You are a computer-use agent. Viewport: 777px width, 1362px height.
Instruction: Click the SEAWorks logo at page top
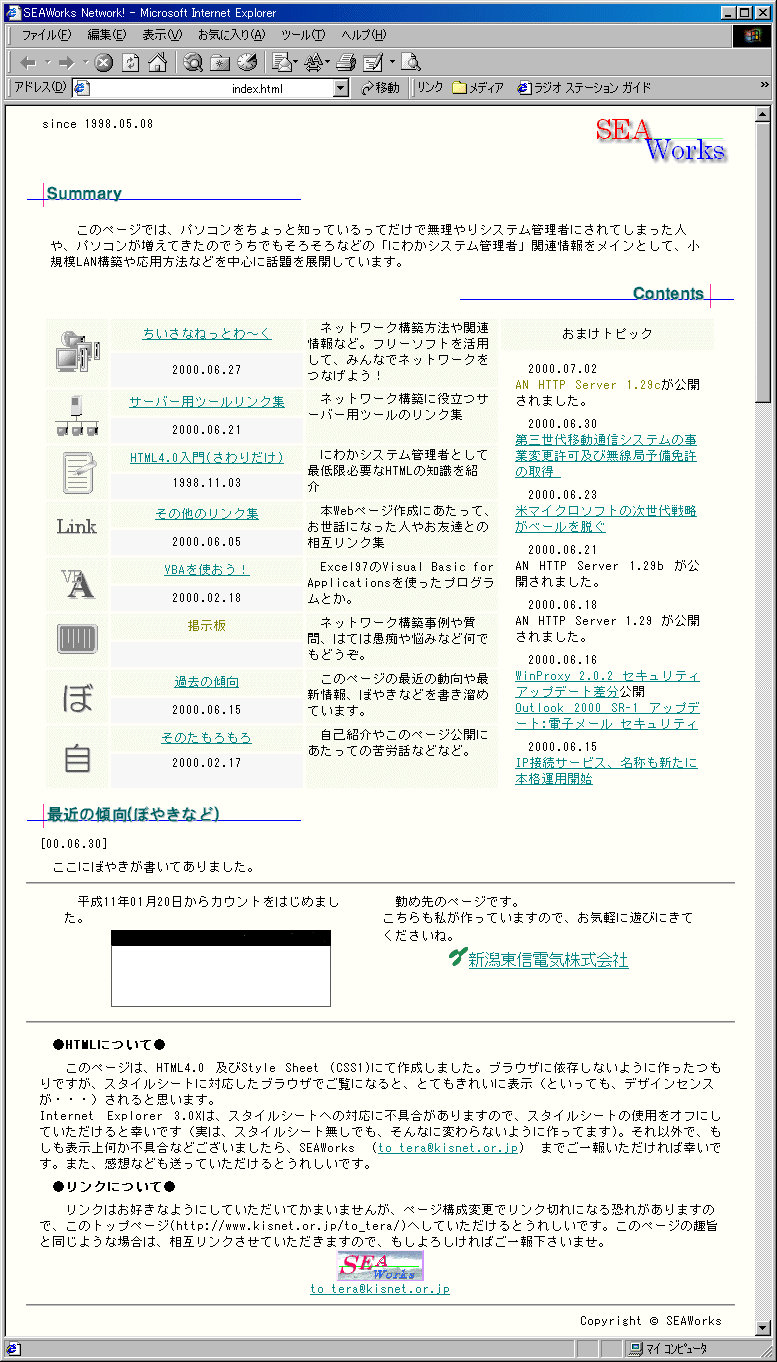pyautogui.click(x=660, y=141)
